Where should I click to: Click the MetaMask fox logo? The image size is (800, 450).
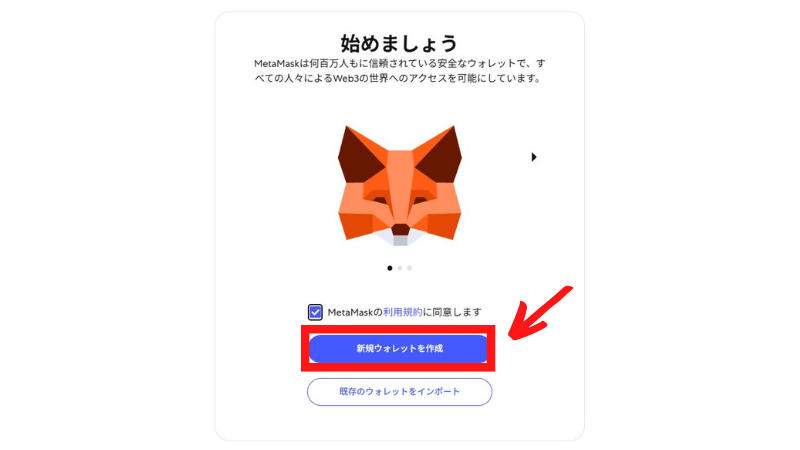(x=399, y=186)
